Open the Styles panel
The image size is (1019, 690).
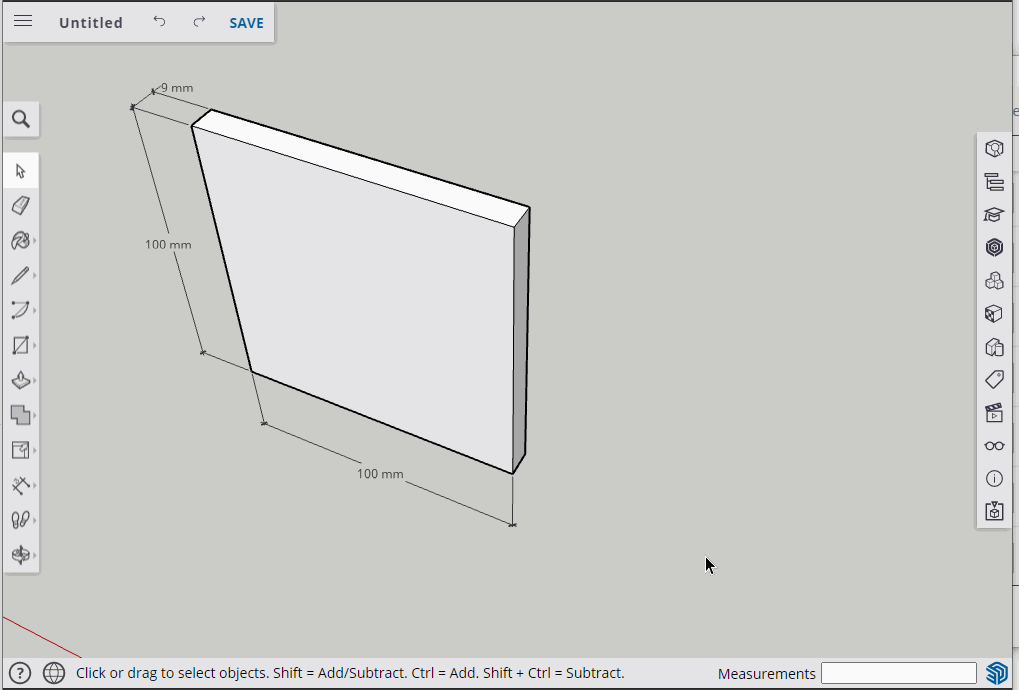pos(994,347)
